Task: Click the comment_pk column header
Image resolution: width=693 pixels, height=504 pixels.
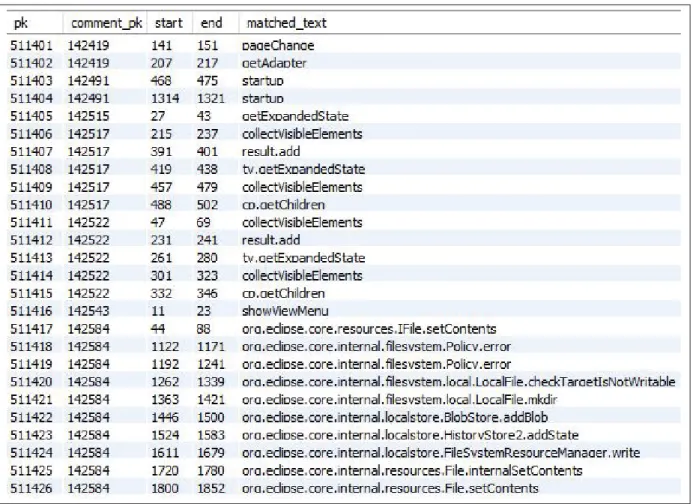Action: [x=107, y=23]
